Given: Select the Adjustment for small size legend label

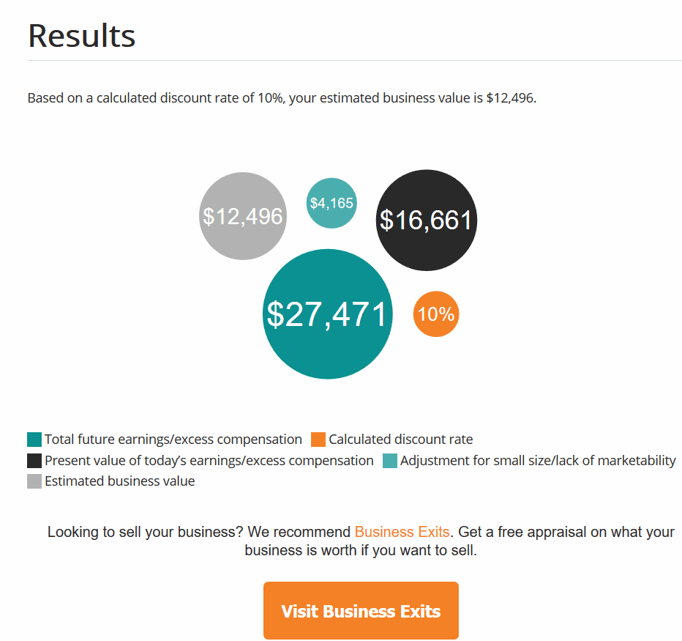Looking at the screenshot, I should [x=538, y=460].
